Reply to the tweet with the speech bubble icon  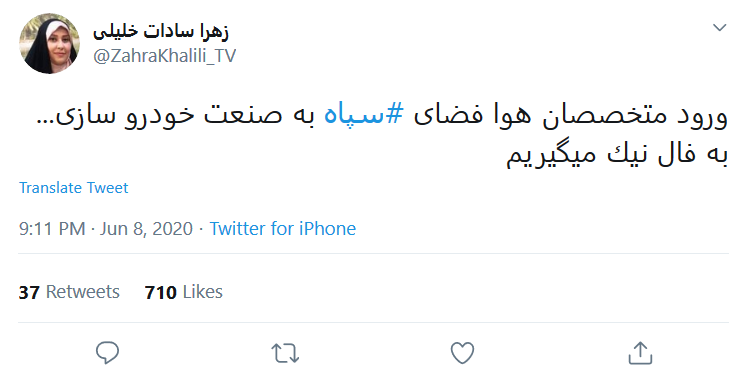click(107, 353)
